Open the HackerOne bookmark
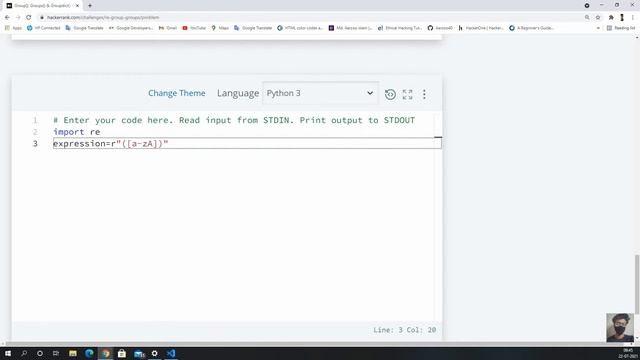Screen dimensions: 640x360 [x=481, y=28]
